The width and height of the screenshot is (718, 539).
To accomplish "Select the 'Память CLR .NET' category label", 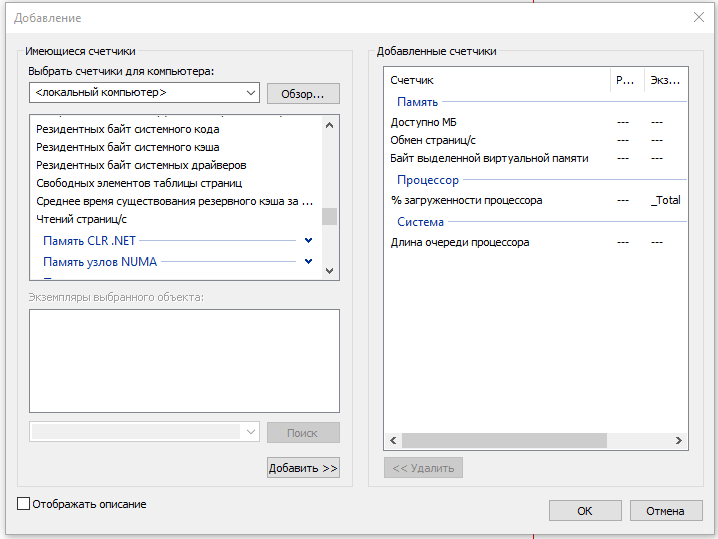I will pyautogui.click(x=89, y=240).
